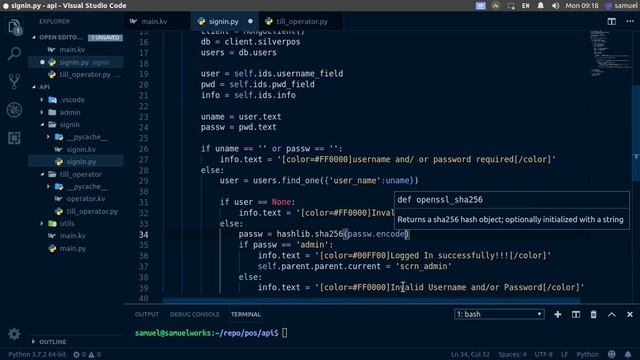This screenshot has width=640, height=360.
Task: Select the signin.py editor tab
Action: (x=223, y=21)
